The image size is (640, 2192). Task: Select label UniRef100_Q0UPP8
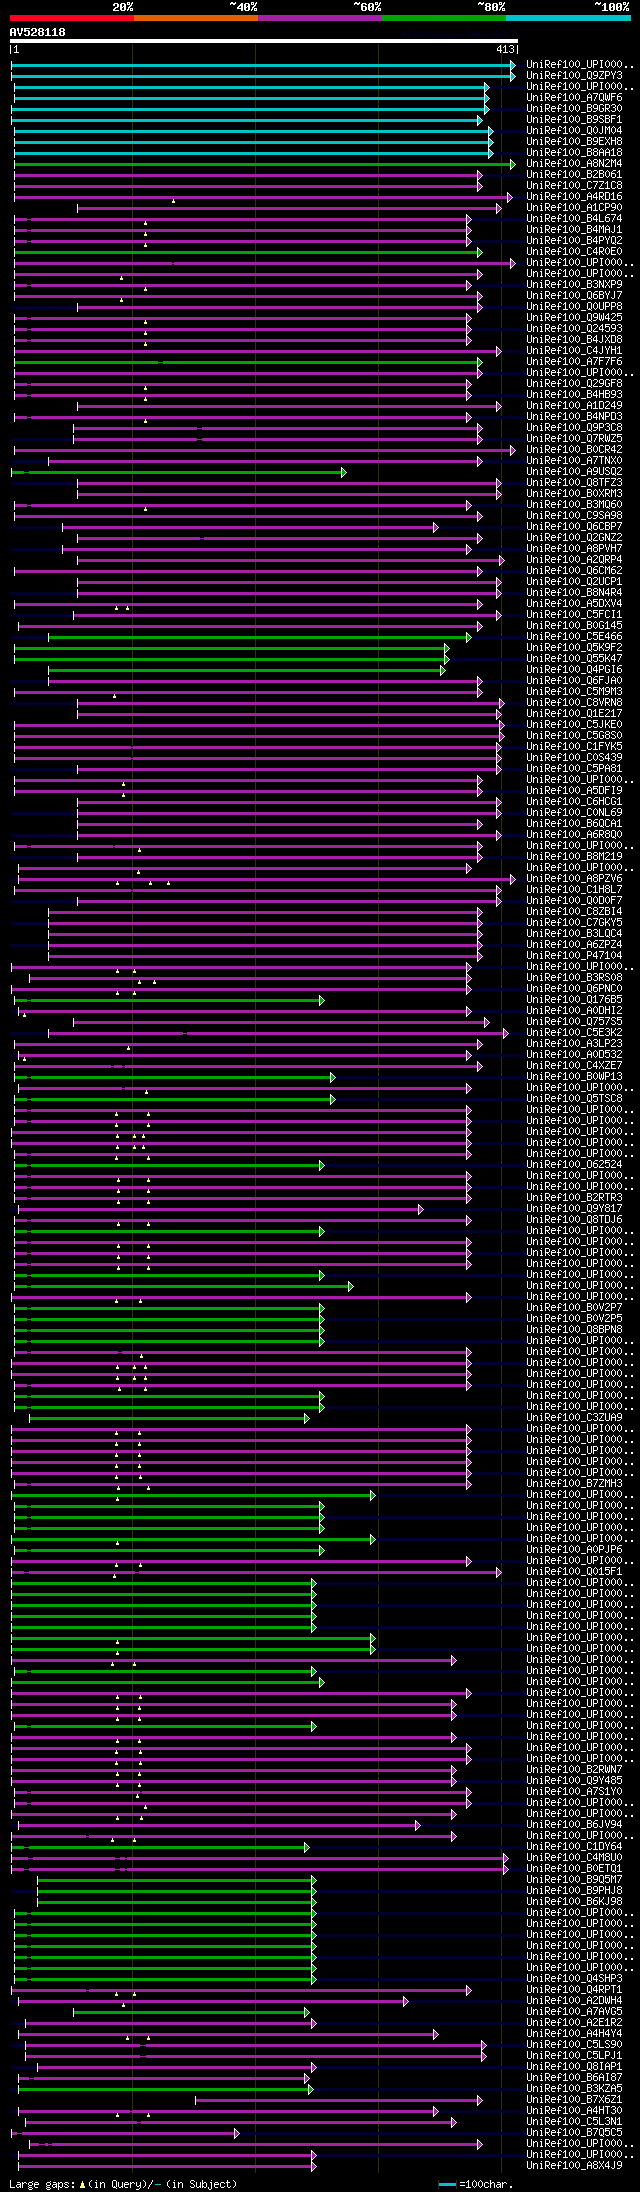tap(574, 306)
